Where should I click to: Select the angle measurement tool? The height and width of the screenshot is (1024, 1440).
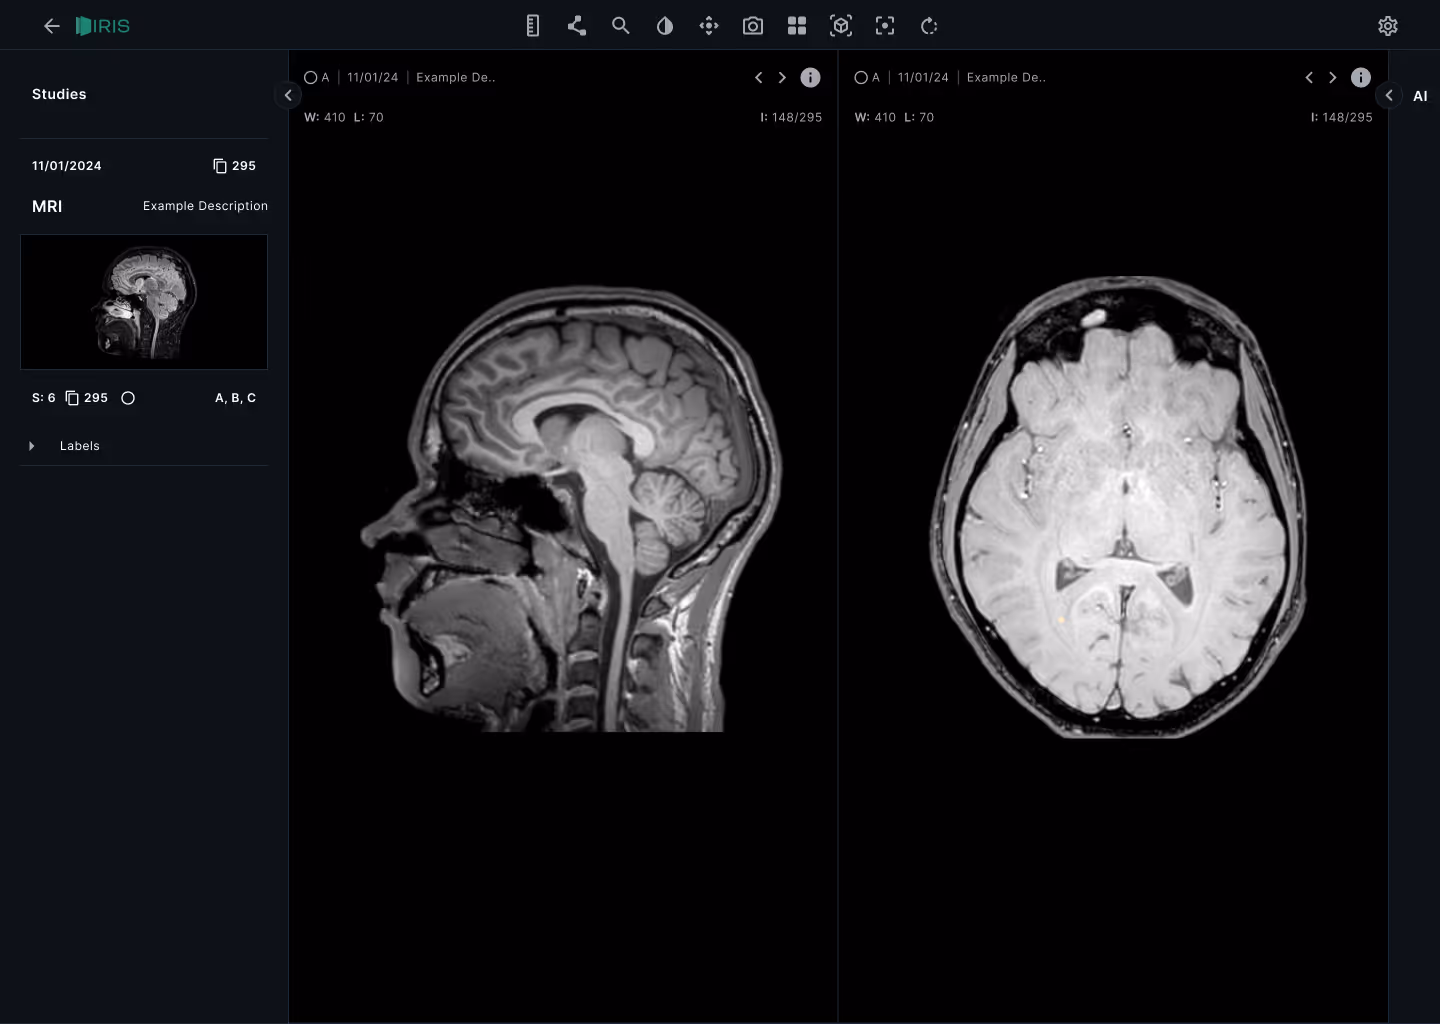[x=576, y=26]
